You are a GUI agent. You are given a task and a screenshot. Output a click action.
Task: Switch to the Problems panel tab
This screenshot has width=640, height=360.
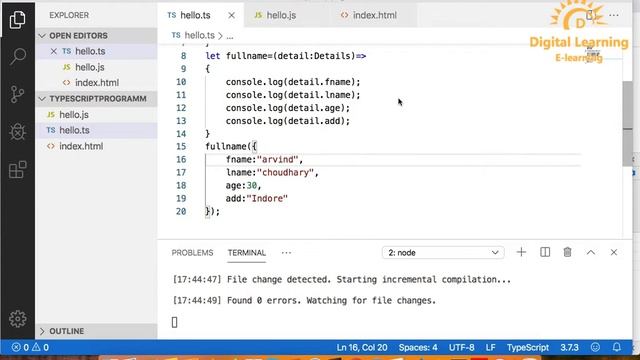tap(192, 253)
